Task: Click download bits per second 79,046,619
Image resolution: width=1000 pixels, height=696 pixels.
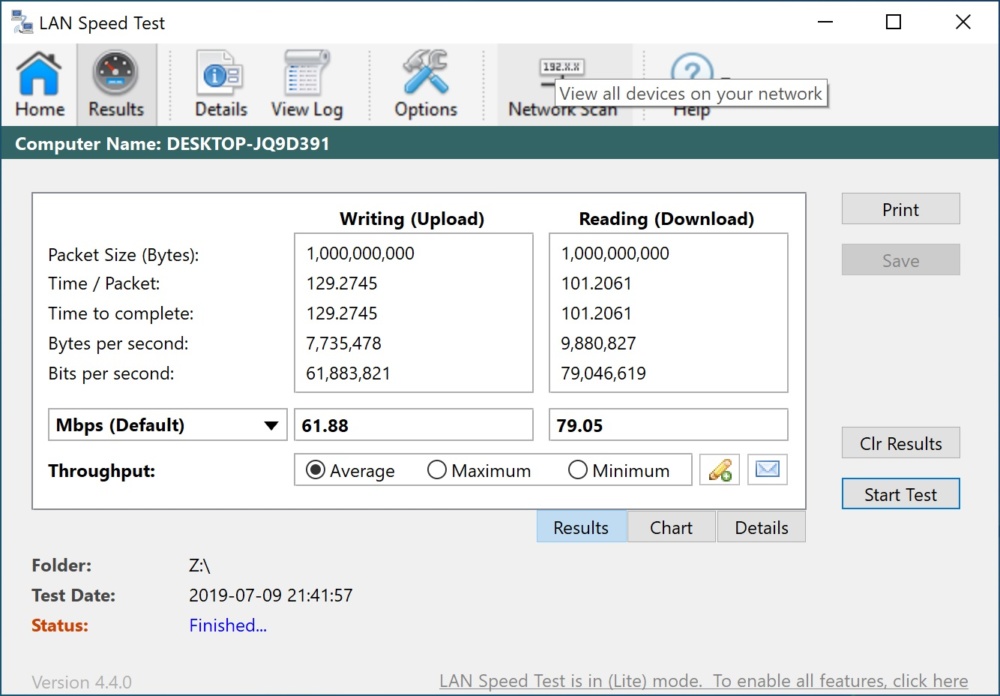Action: coord(603,373)
